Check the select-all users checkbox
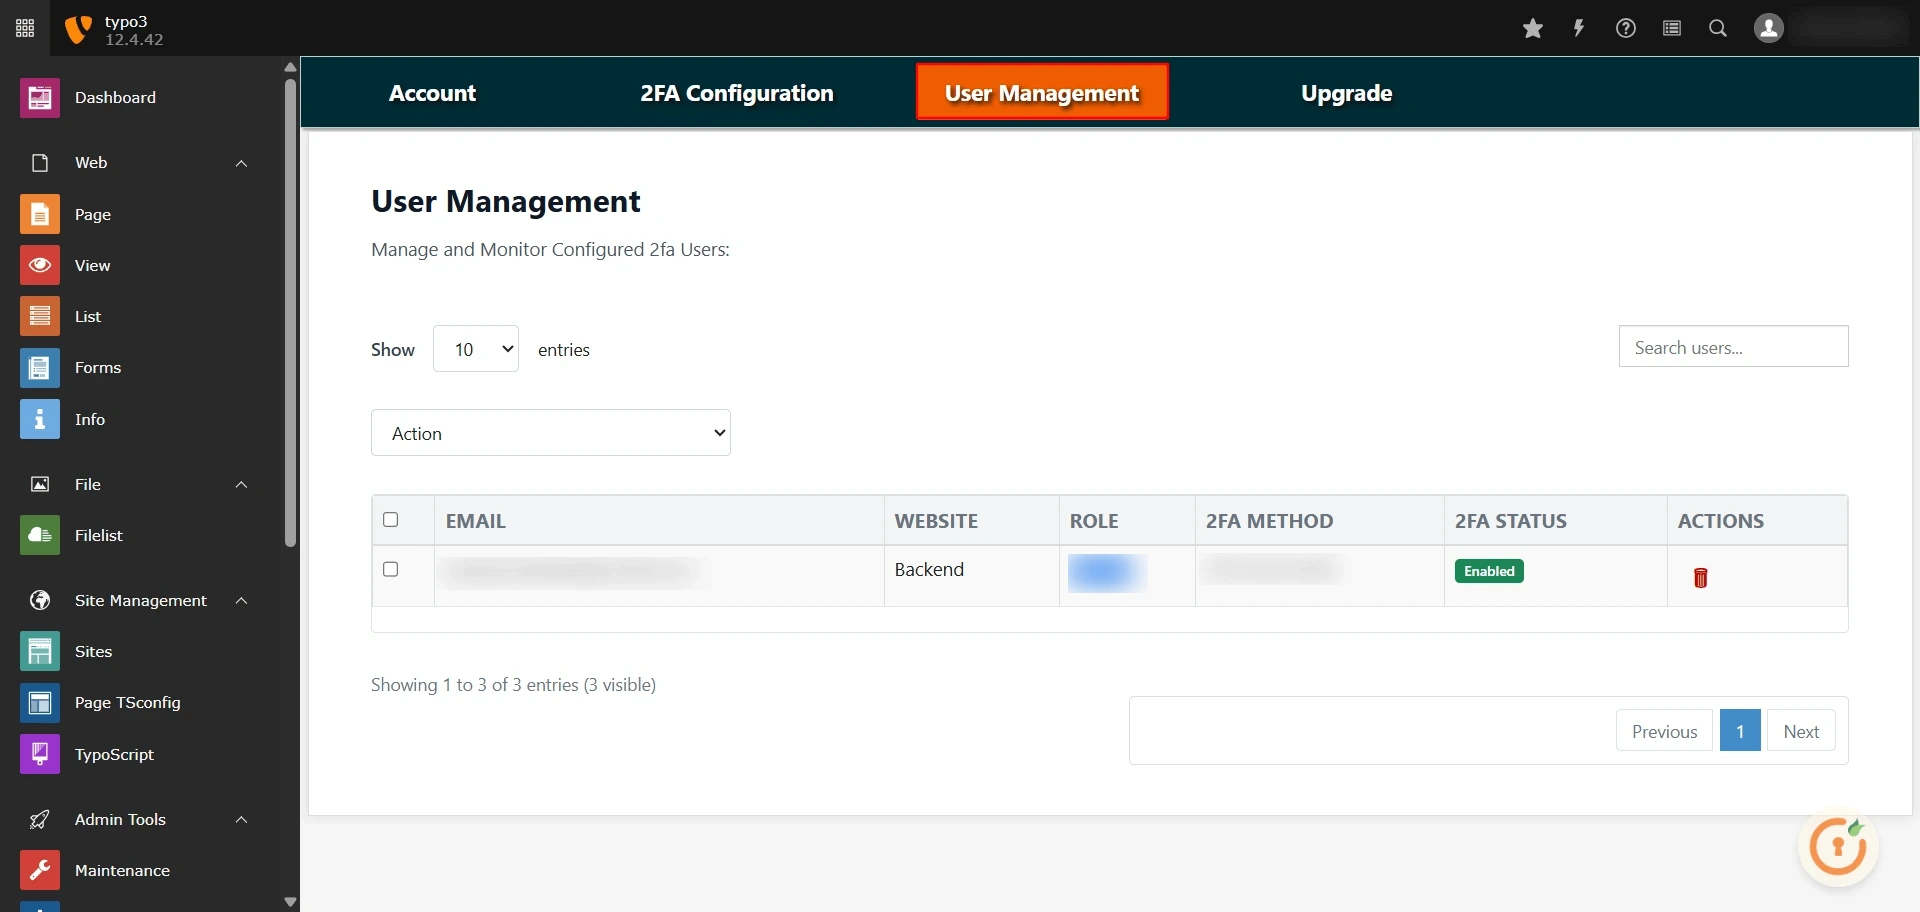Image resolution: width=1920 pixels, height=912 pixels. [x=390, y=519]
